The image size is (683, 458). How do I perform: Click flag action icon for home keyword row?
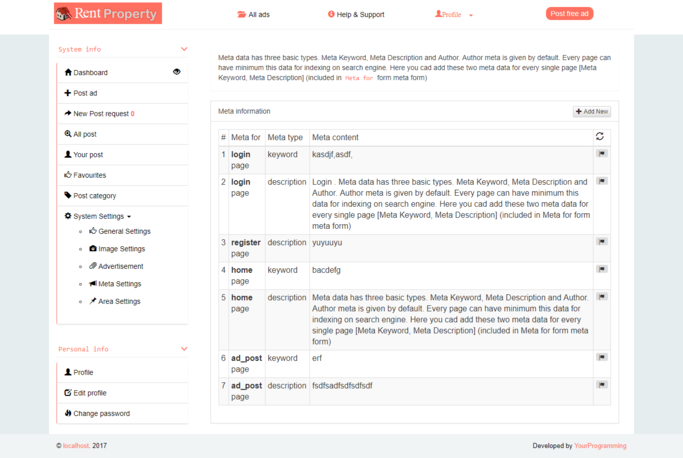pos(601,269)
